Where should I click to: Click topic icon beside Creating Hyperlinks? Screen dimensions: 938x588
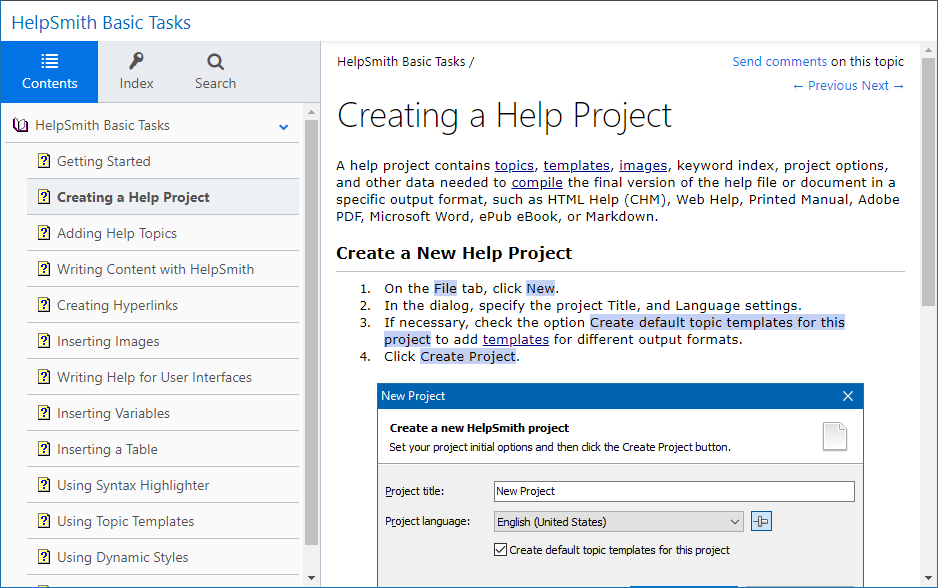tap(44, 304)
